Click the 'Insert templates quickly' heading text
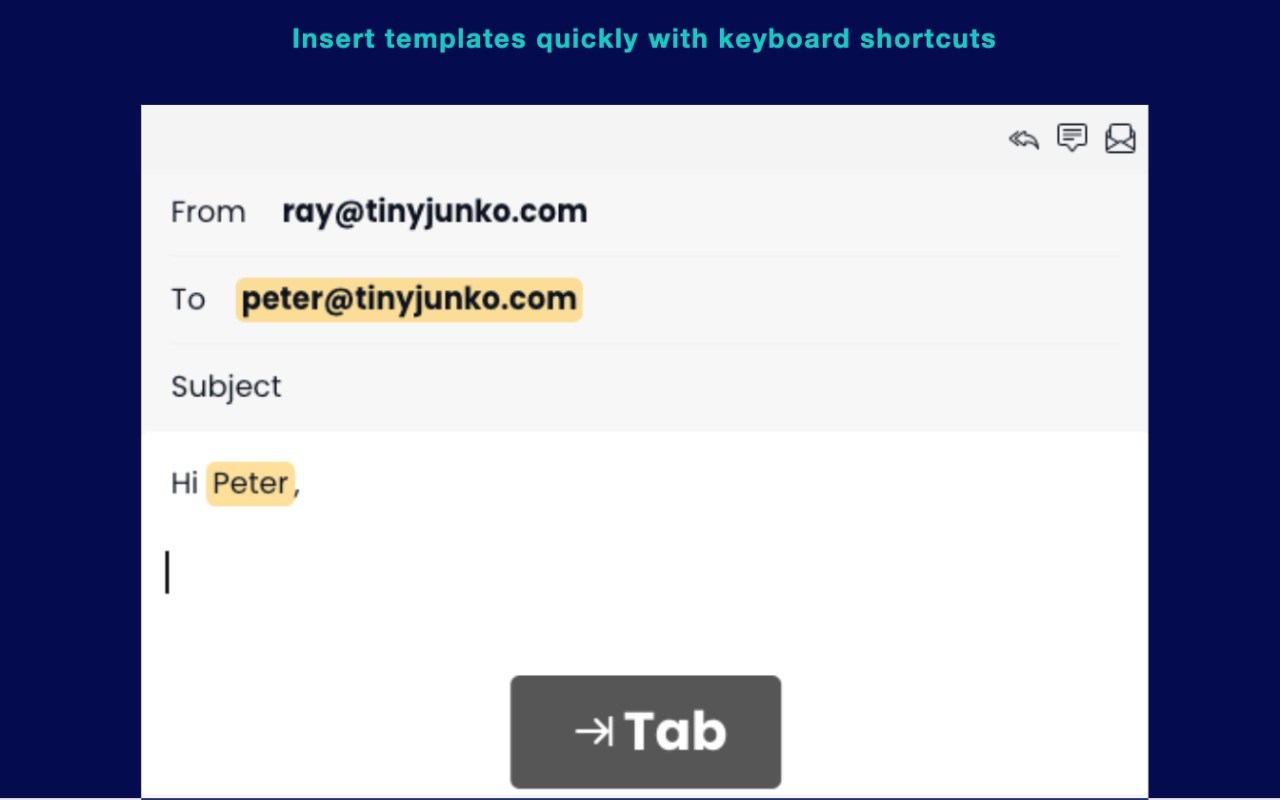1280x800 pixels. [643, 39]
